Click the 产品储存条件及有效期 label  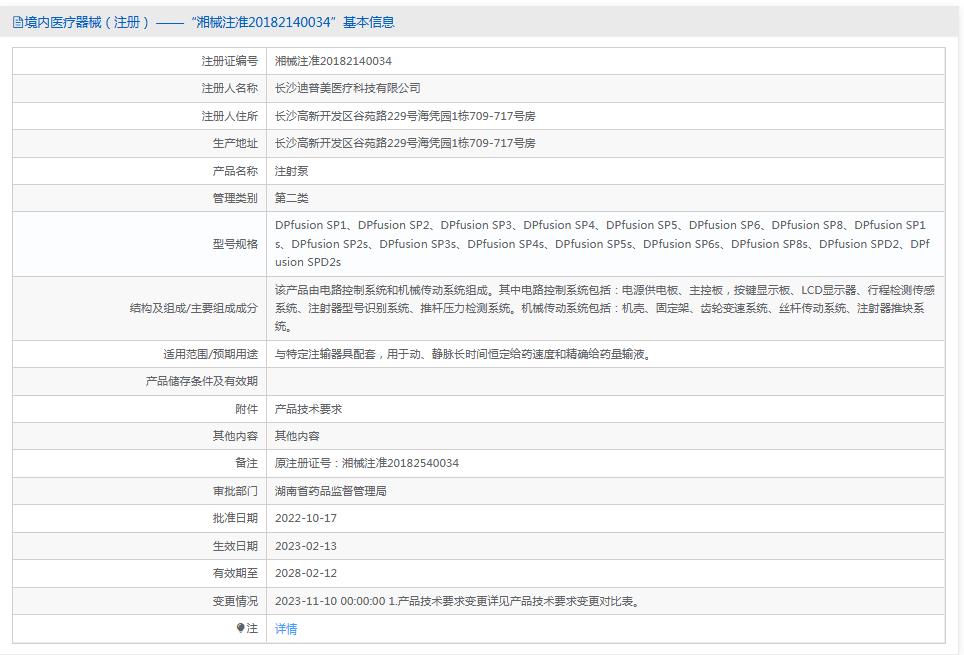[x=202, y=381]
